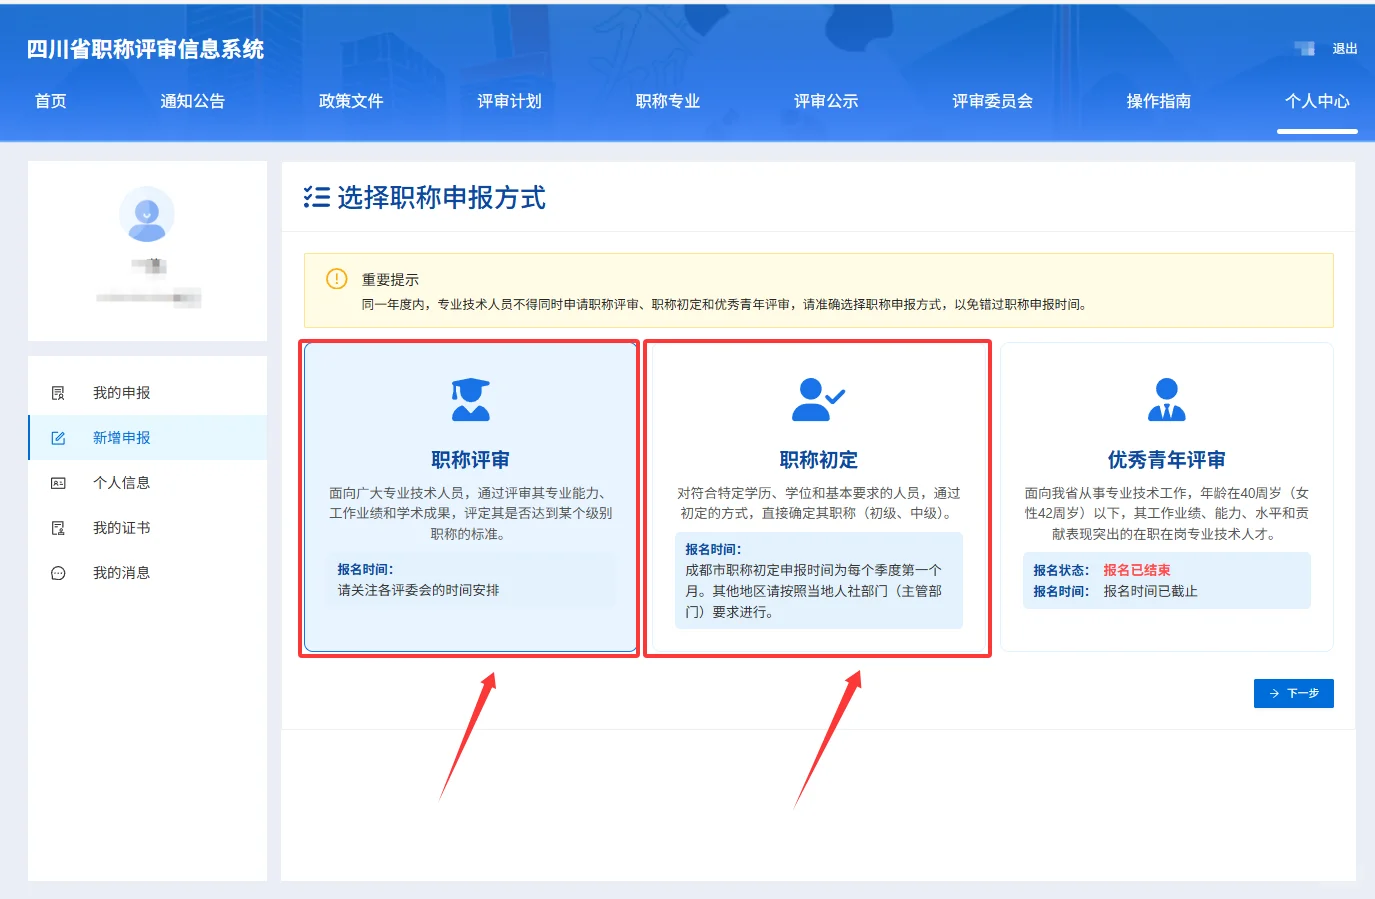Click the list icon beside 选择职称申报方式
Image resolution: width=1375 pixels, height=899 pixels.
point(315,197)
